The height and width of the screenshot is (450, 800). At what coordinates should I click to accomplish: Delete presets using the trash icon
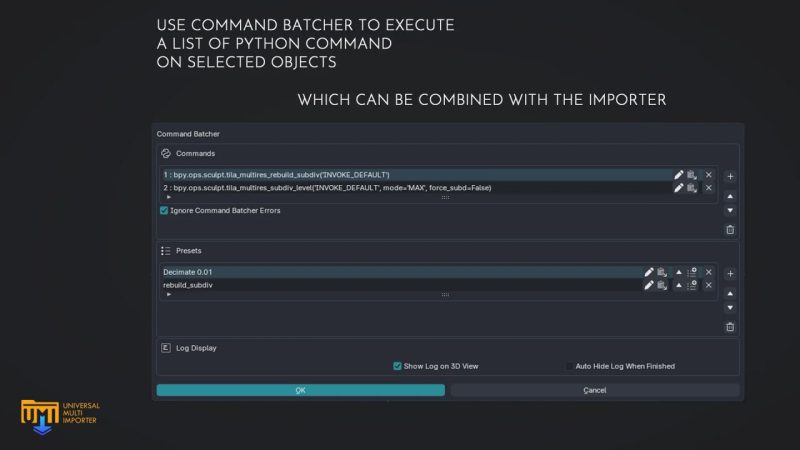coord(730,326)
